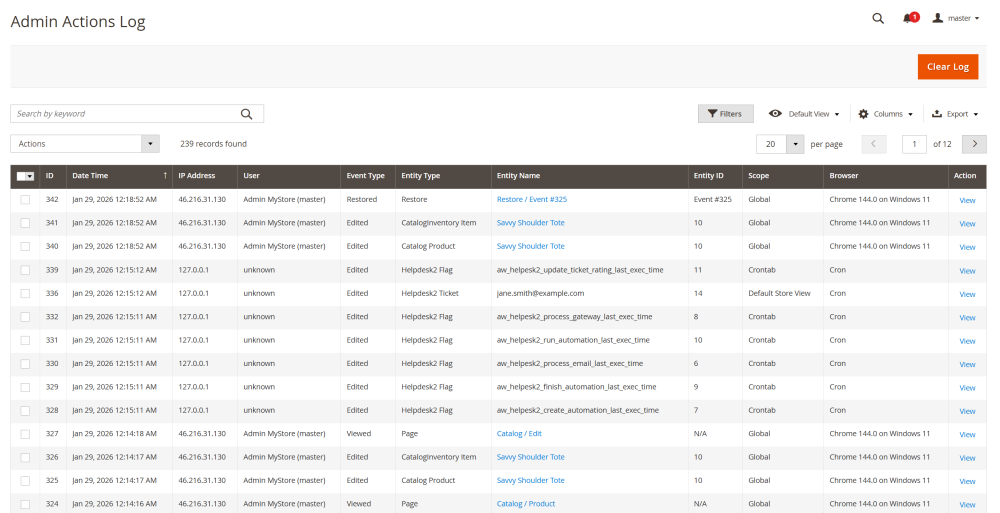Open the Default View dropdown
The width and height of the screenshot is (1000, 513).
tap(804, 114)
